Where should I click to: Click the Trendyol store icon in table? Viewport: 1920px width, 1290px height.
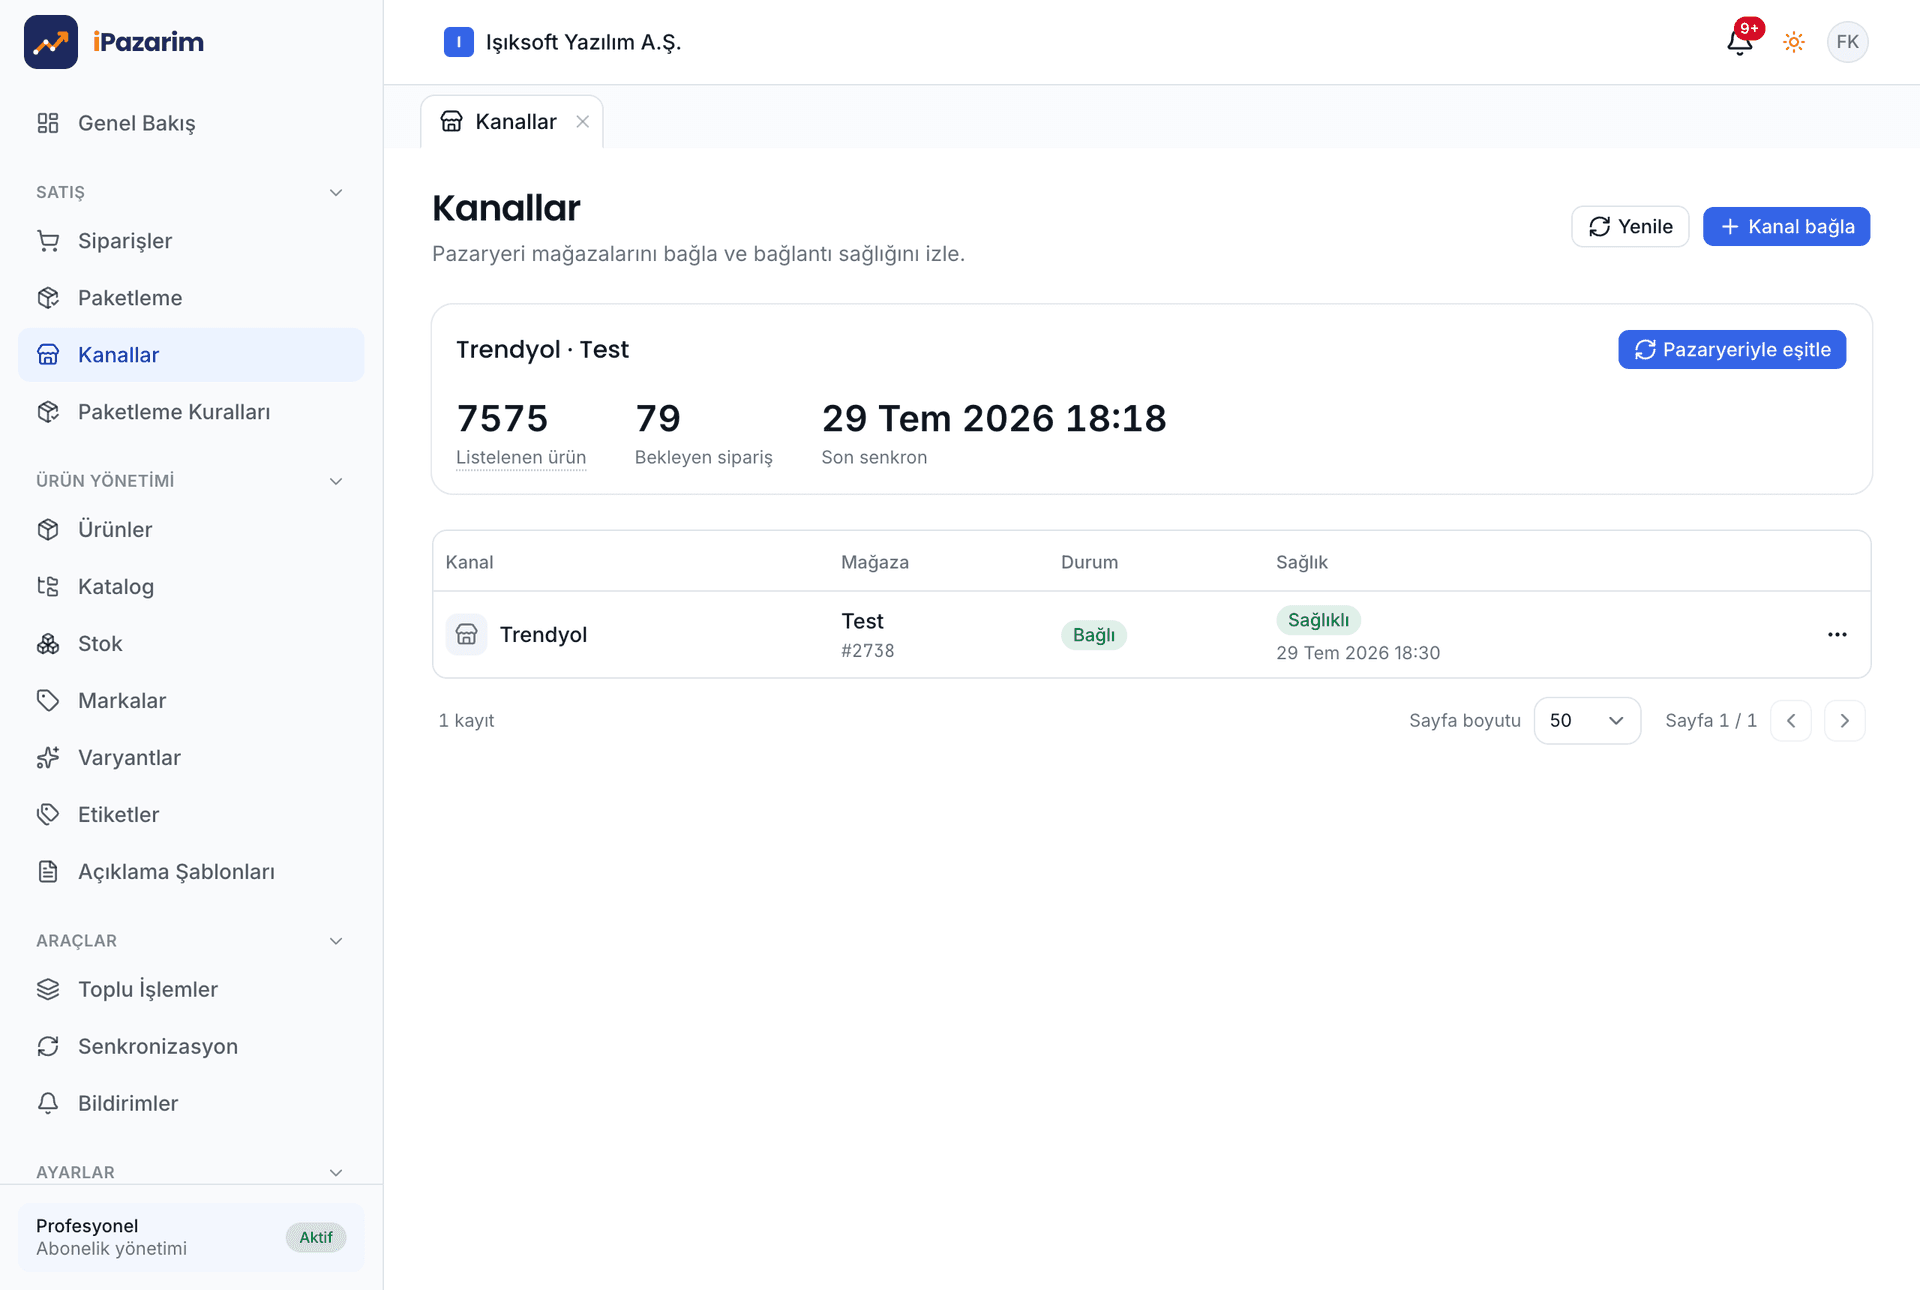466,635
